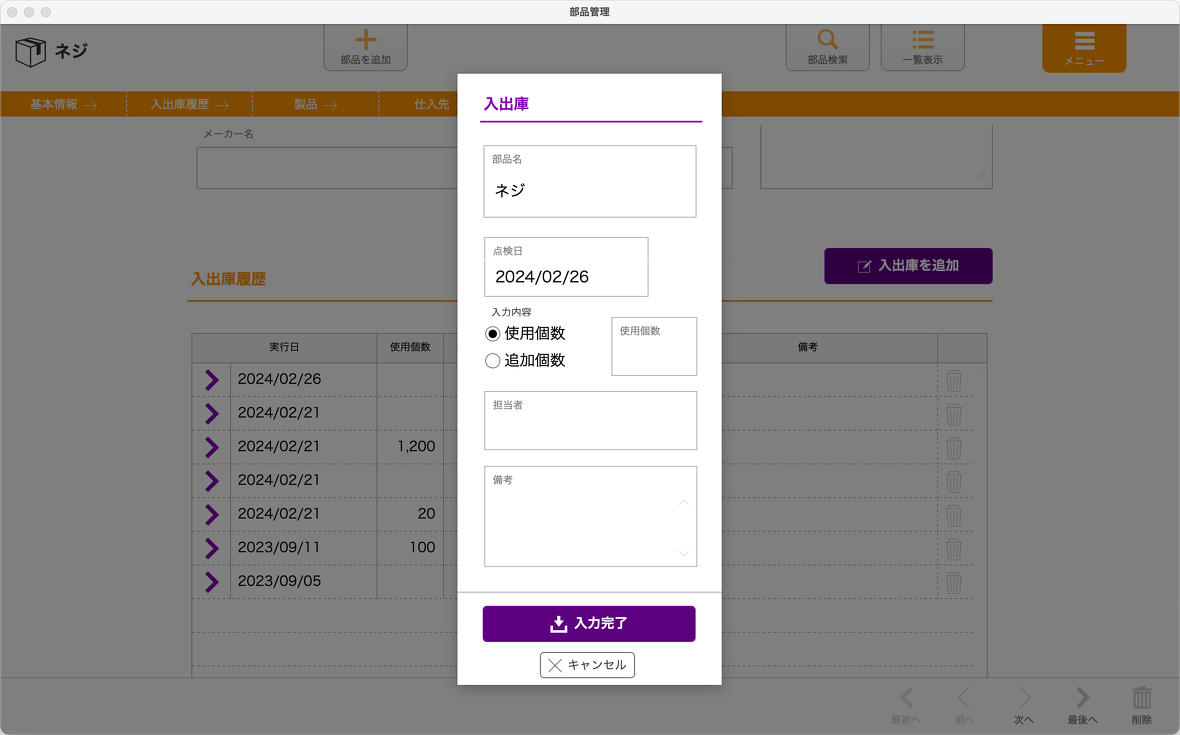Go to 最初へ first record arrow

[907, 699]
